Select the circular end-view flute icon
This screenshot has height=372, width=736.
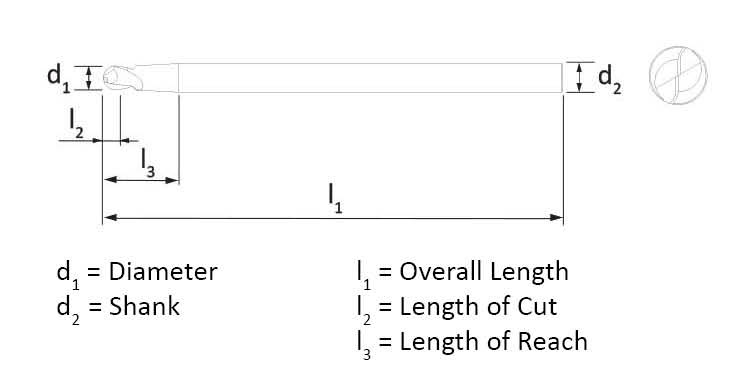point(678,75)
